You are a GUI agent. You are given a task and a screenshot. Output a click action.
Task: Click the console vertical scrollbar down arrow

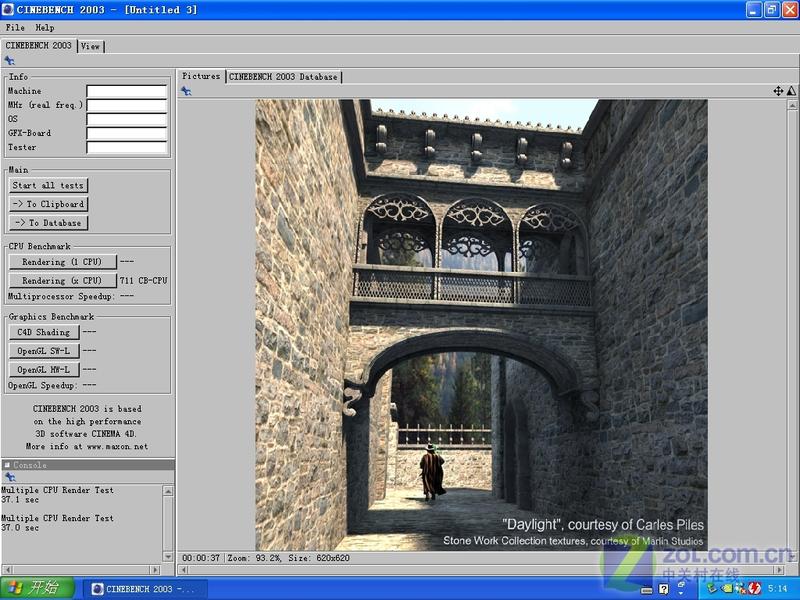[168, 556]
